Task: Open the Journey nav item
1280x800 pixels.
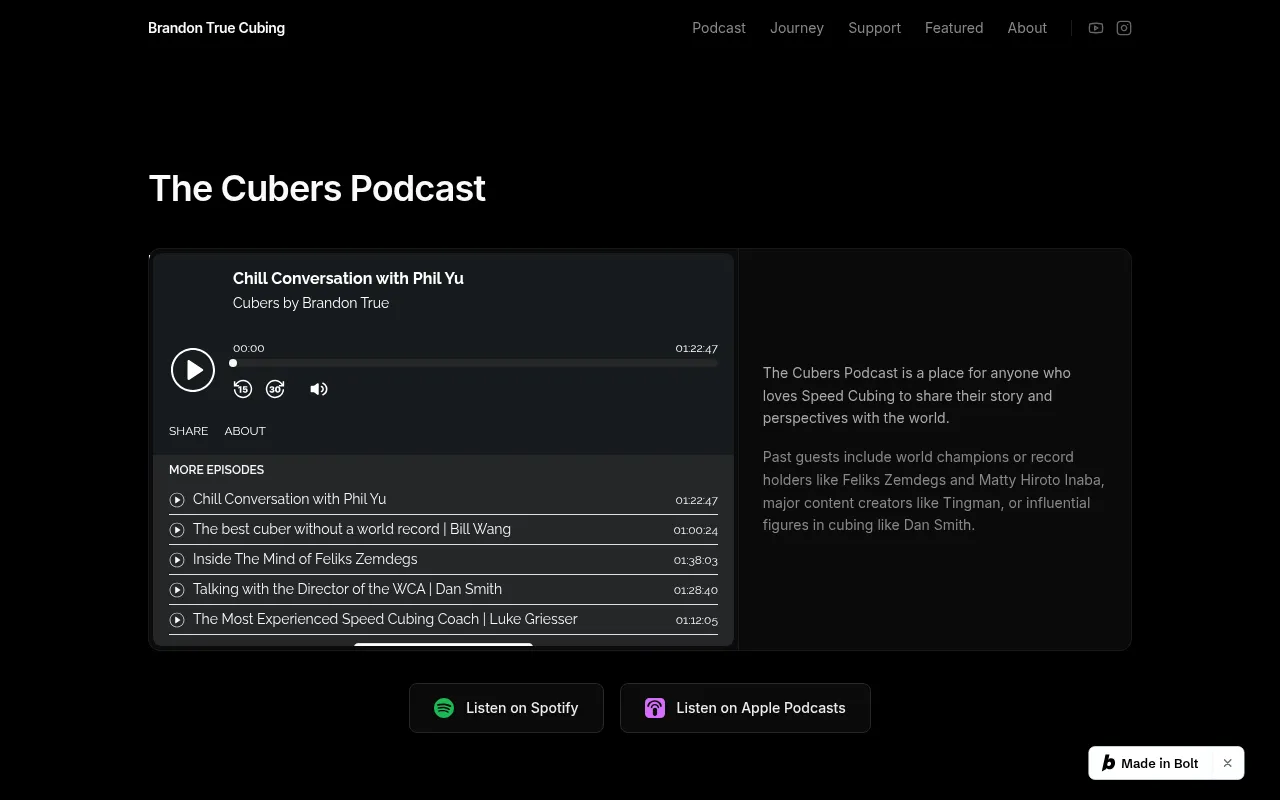Action: [797, 28]
